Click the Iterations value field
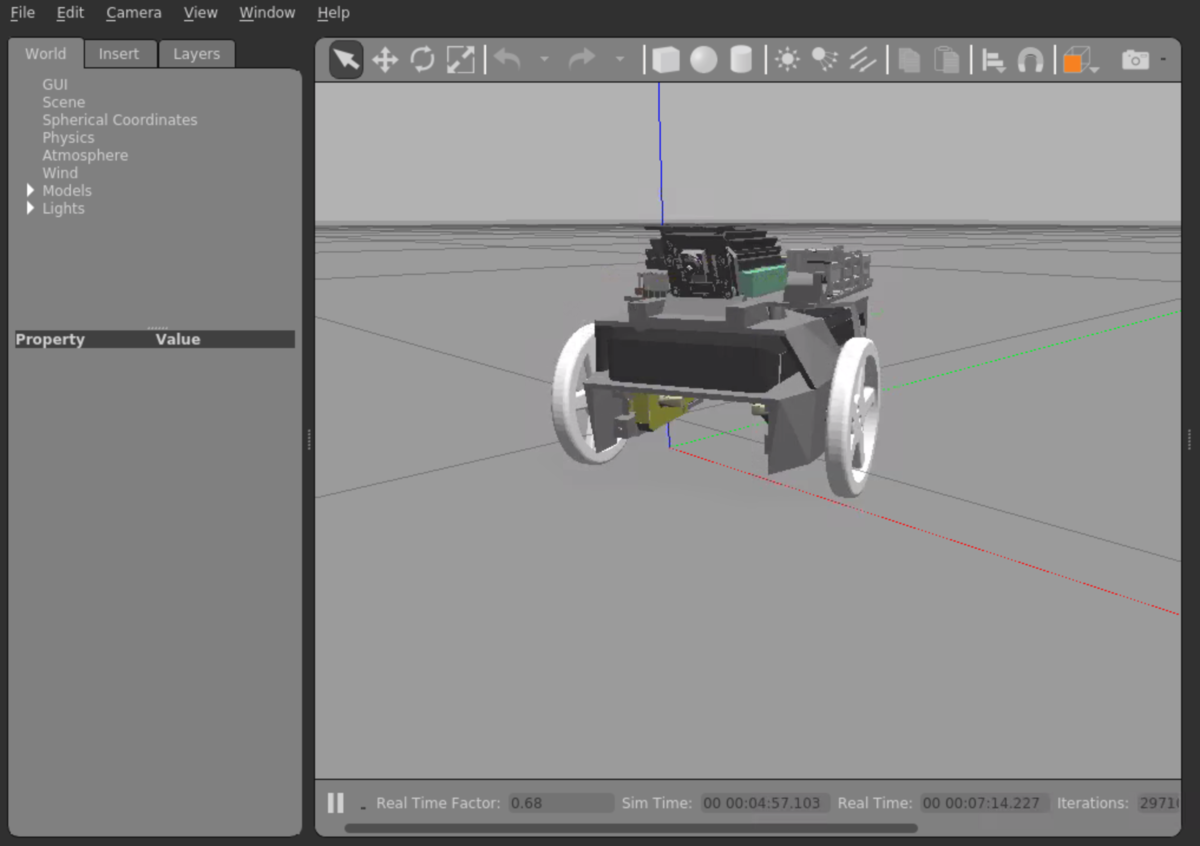Screen dimensions: 1200x846 click(x=1157, y=803)
